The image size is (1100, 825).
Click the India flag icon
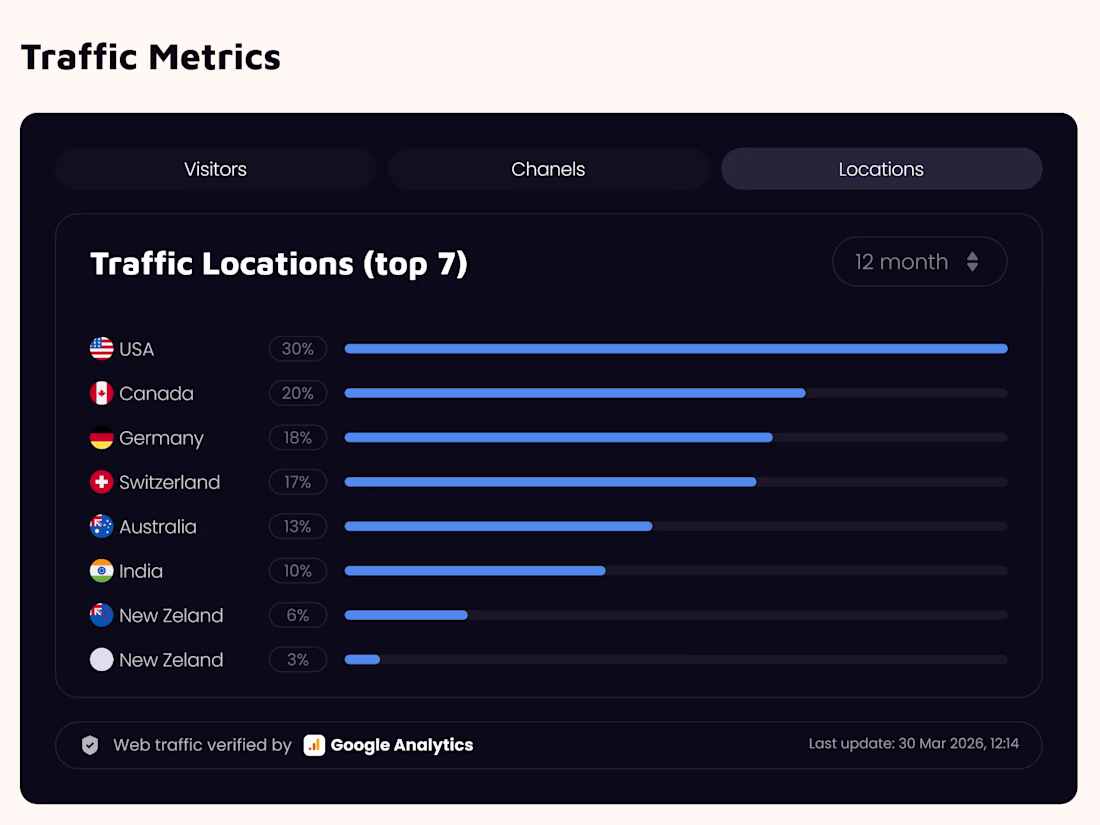coord(102,571)
